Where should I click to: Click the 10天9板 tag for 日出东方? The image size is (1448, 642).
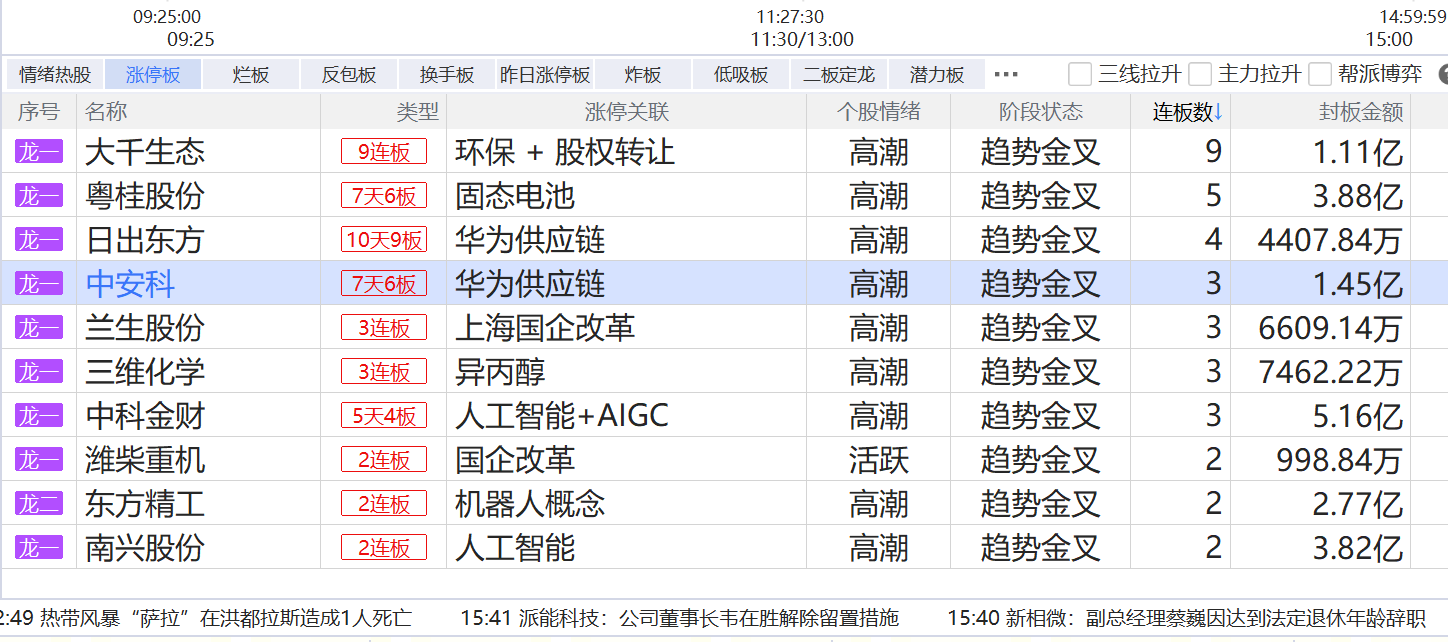[x=384, y=240]
